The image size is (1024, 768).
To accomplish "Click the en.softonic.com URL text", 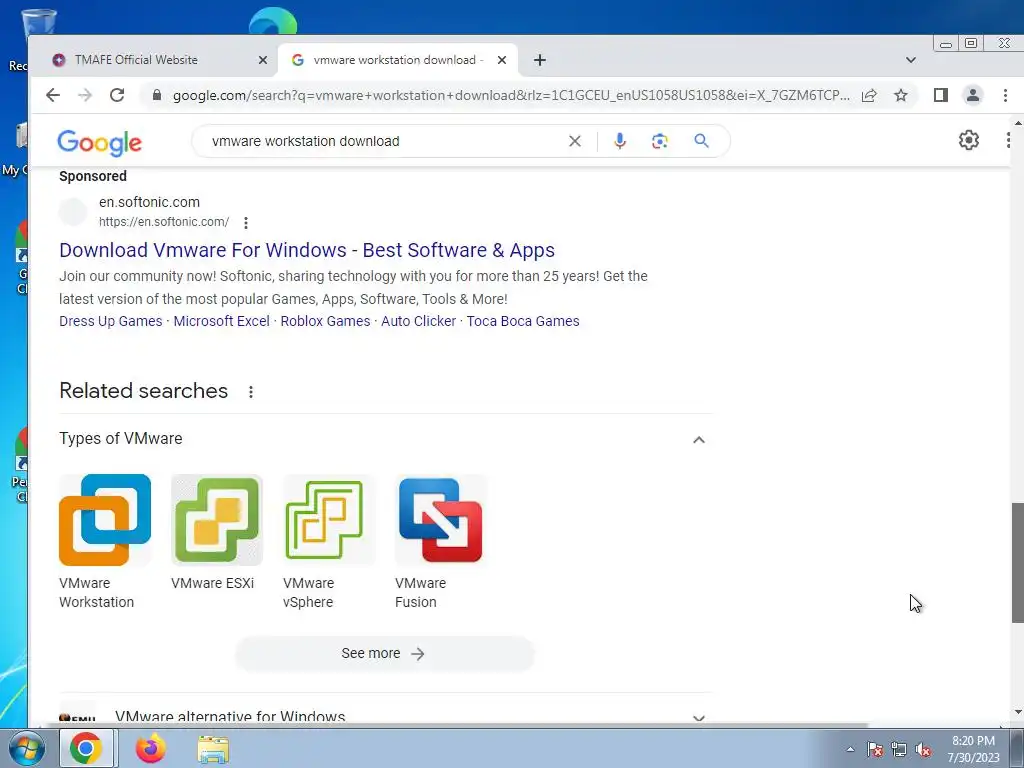I will pos(164,222).
